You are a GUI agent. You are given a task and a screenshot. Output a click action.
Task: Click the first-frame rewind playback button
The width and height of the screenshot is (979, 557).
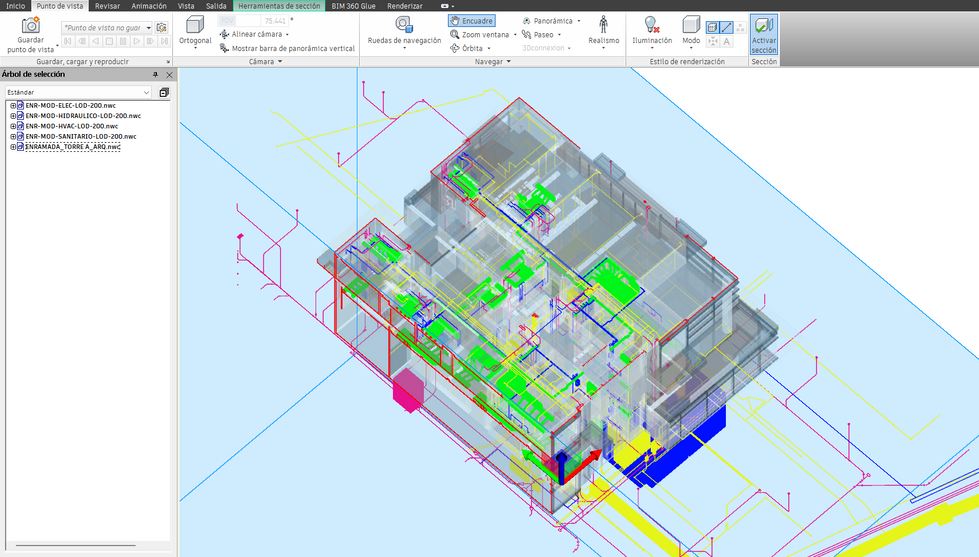pyautogui.click(x=68, y=41)
